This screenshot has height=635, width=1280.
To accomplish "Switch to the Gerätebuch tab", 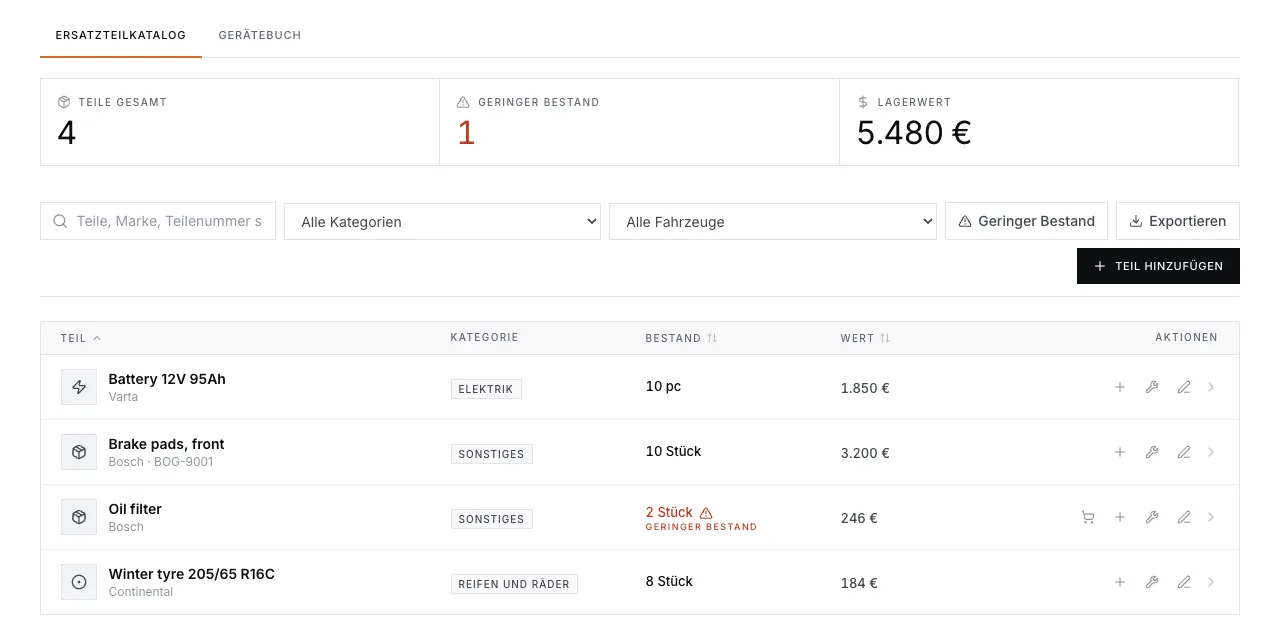I will pos(260,35).
